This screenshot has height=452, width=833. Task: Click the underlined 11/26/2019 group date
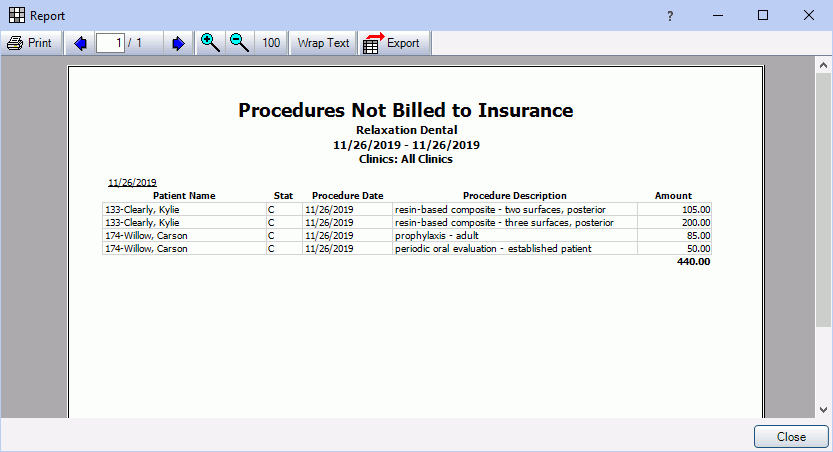coord(132,183)
